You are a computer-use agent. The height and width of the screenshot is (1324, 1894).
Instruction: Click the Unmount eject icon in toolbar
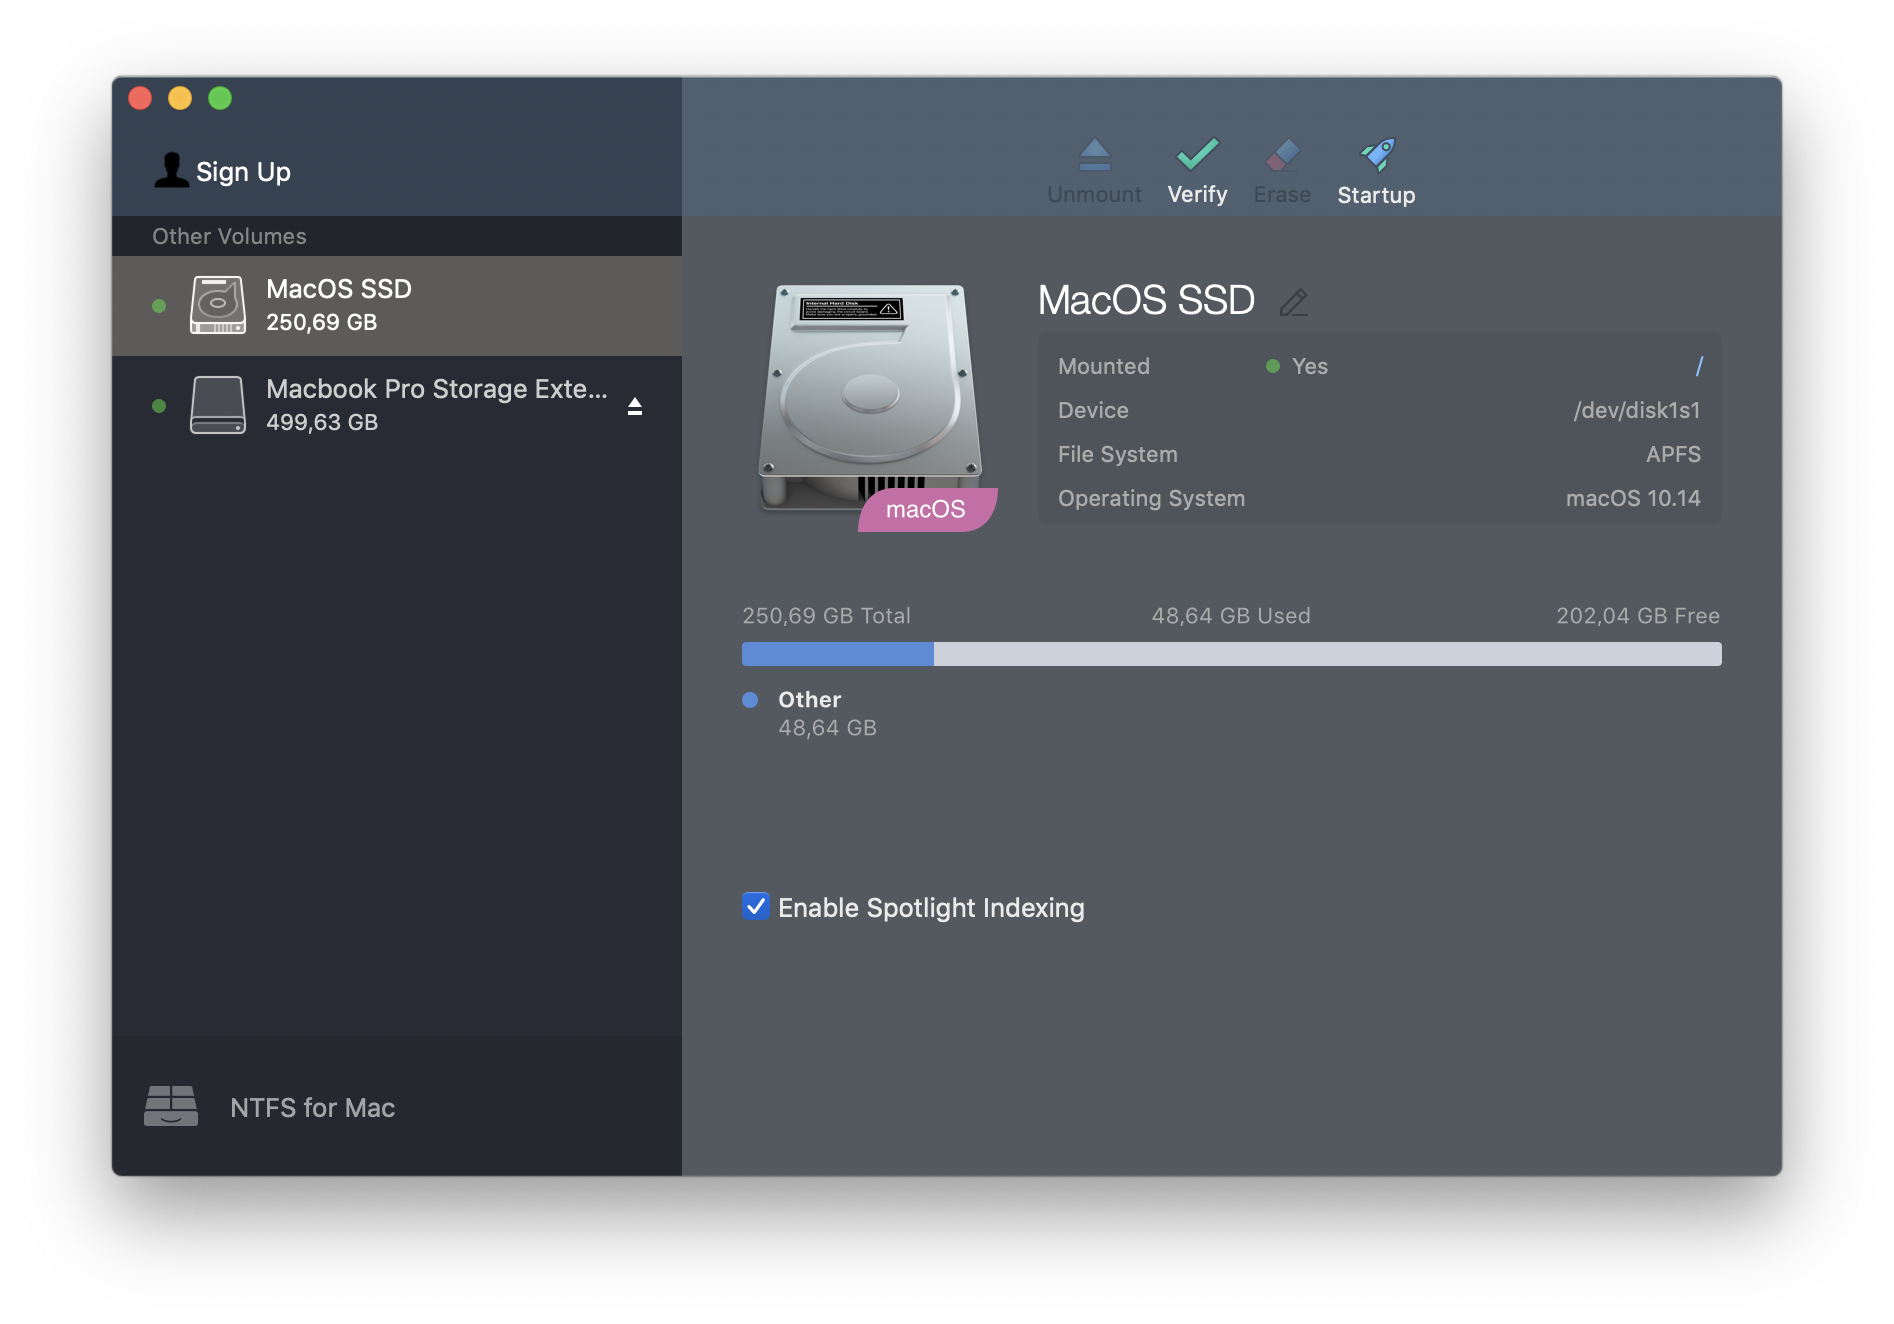1094,155
